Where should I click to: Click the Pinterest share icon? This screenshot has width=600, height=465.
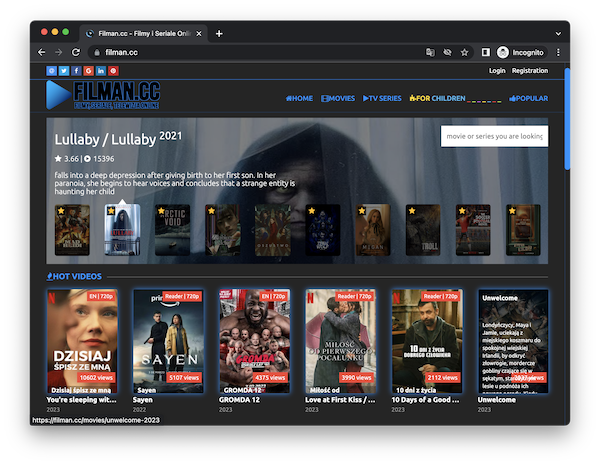tap(113, 71)
